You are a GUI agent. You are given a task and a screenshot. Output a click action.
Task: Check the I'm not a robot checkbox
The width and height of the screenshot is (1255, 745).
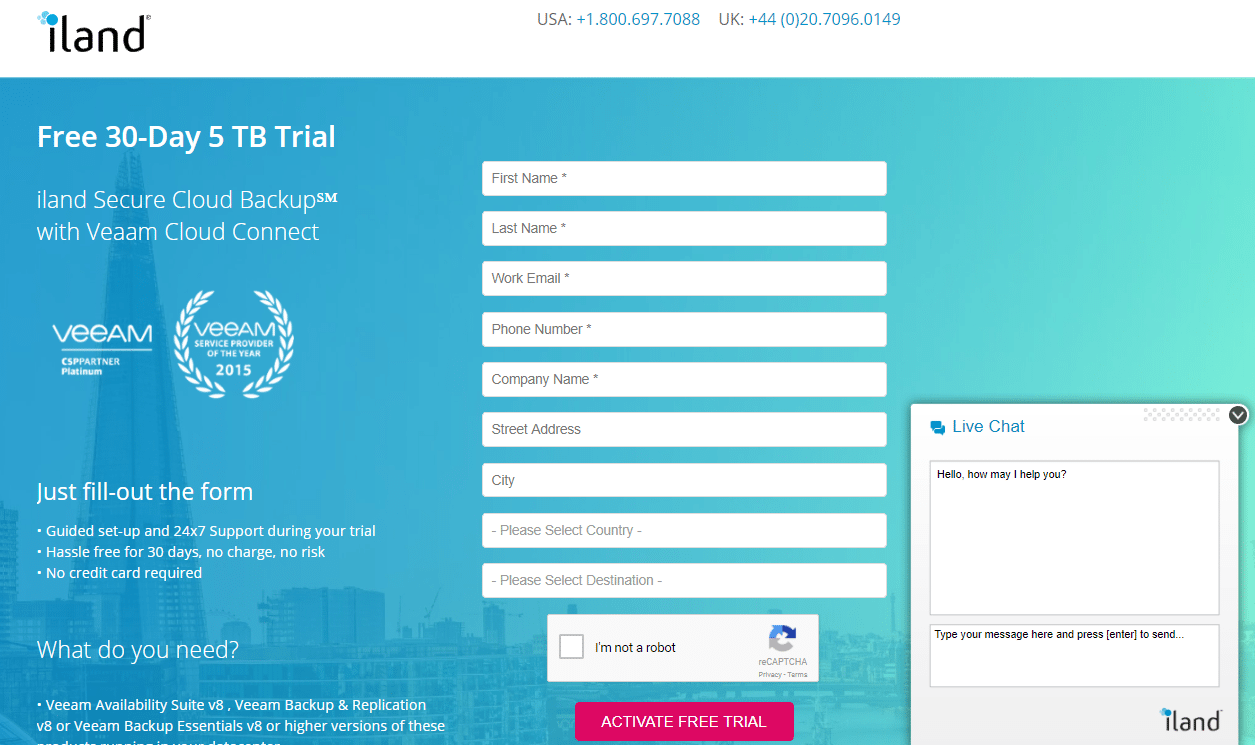(x=571, y=646)
